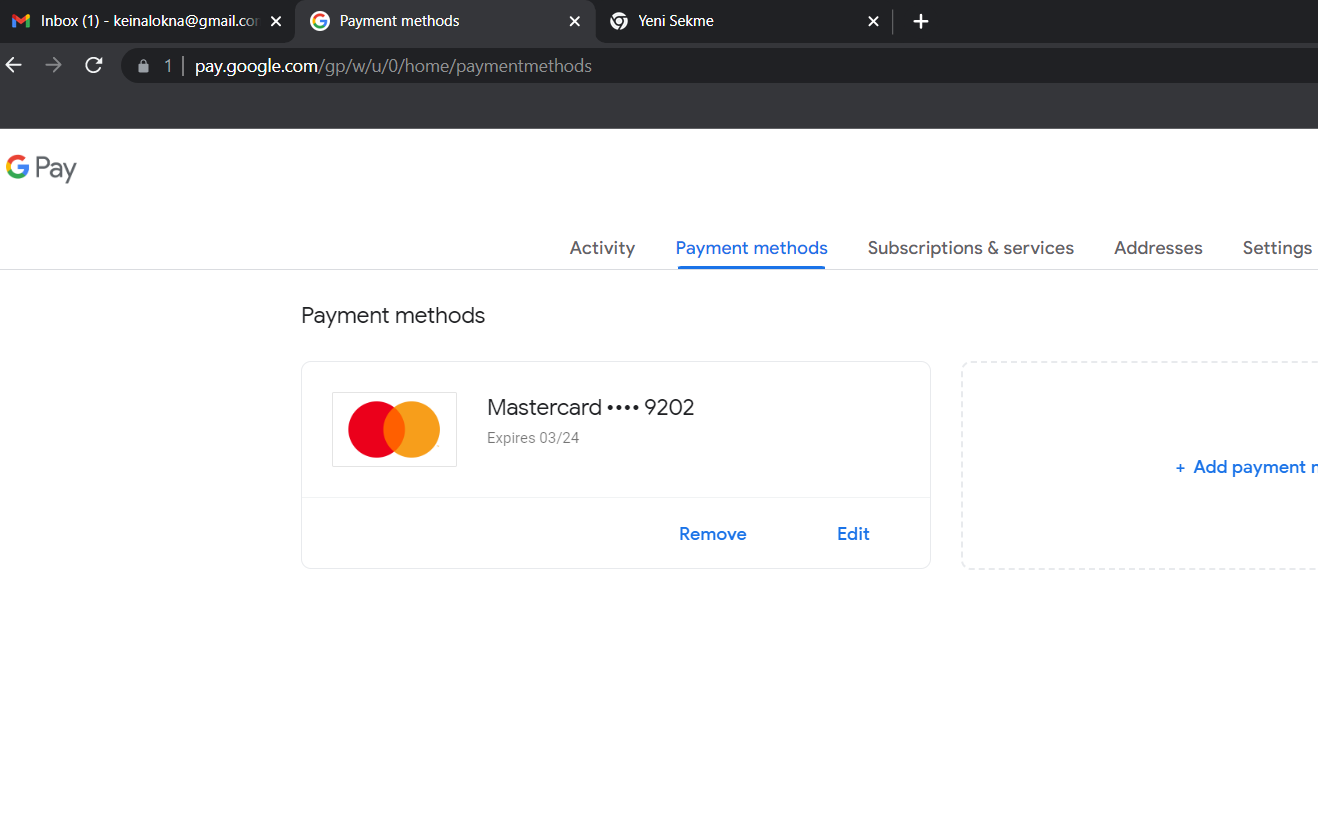Close the Gmail Inbox tab
The image size is (1318, 836).
point(276,21)
